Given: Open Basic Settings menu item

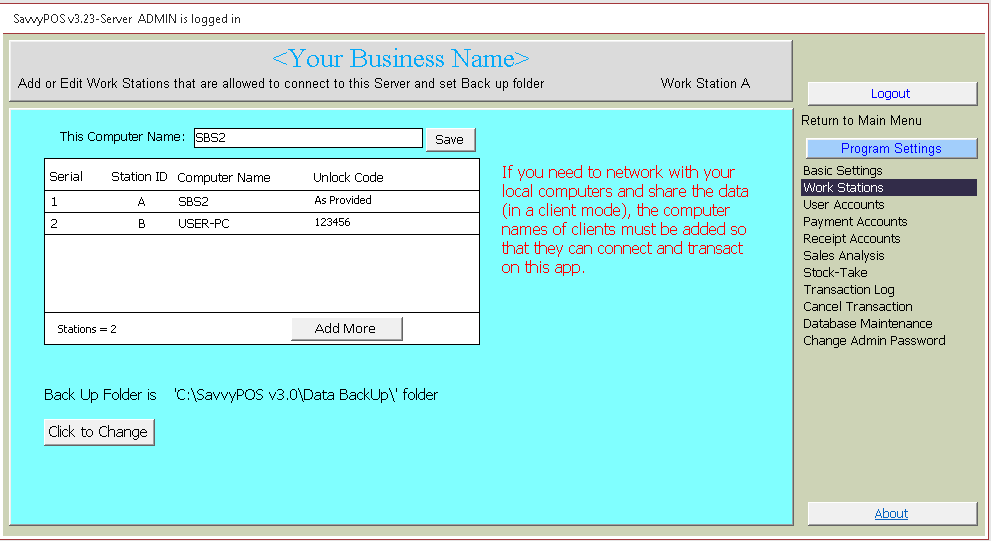Looking at the screenshot, I should [x=842, y=171].
